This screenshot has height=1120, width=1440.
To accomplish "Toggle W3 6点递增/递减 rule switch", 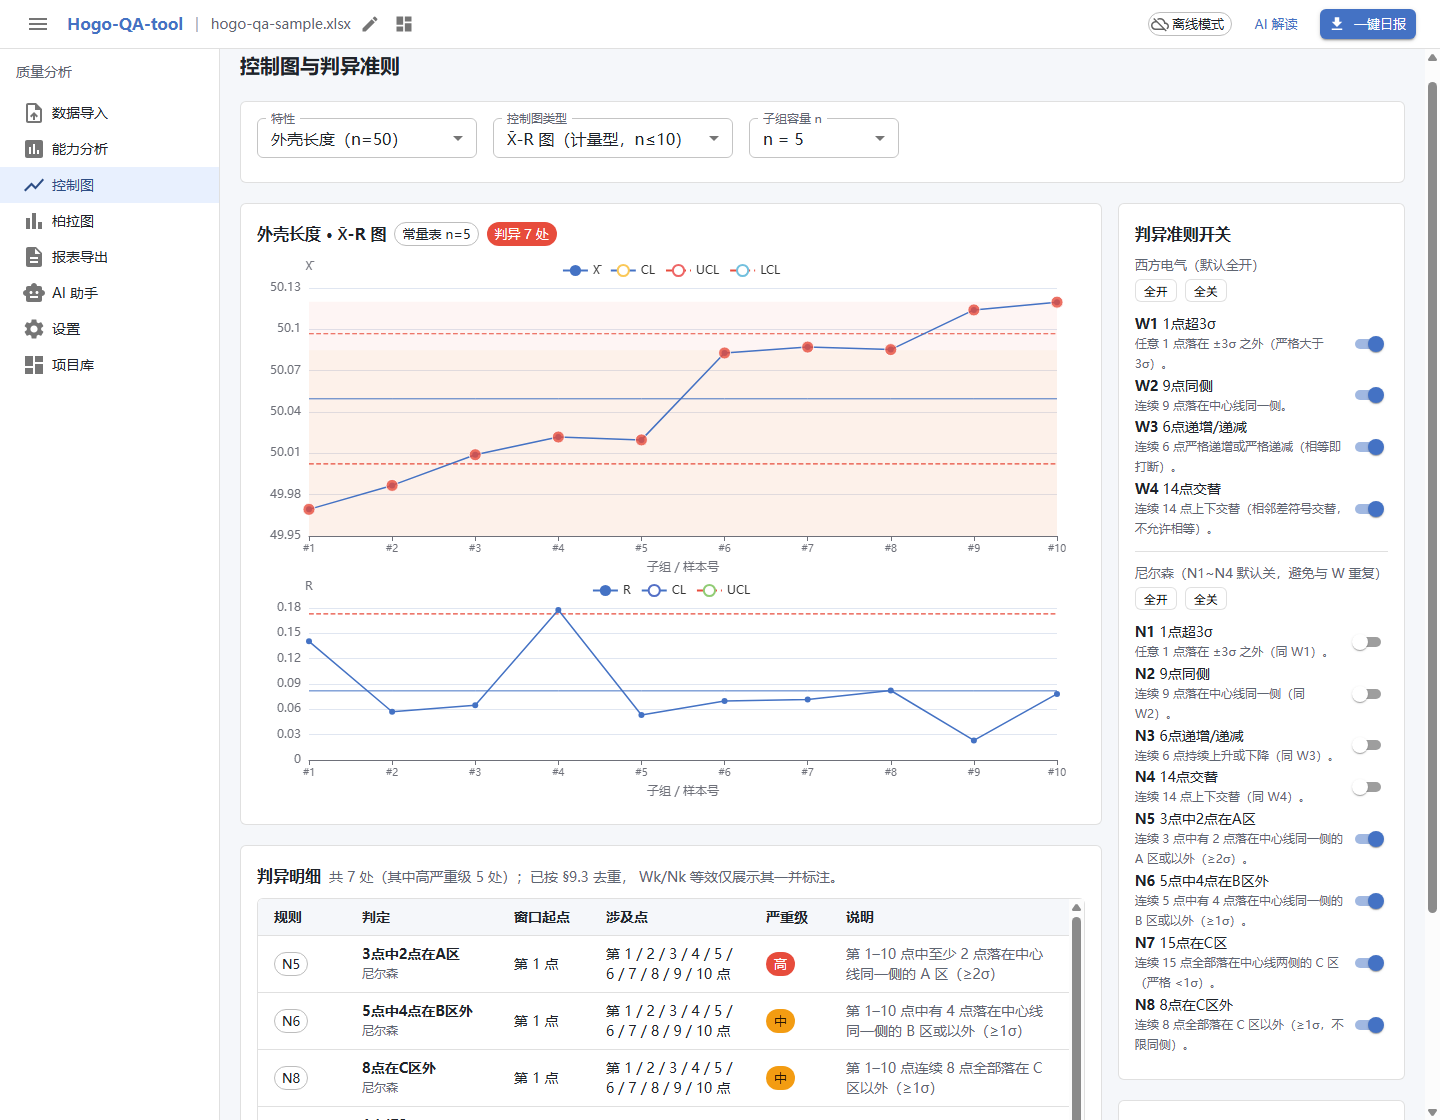I will pos(1369,447).
